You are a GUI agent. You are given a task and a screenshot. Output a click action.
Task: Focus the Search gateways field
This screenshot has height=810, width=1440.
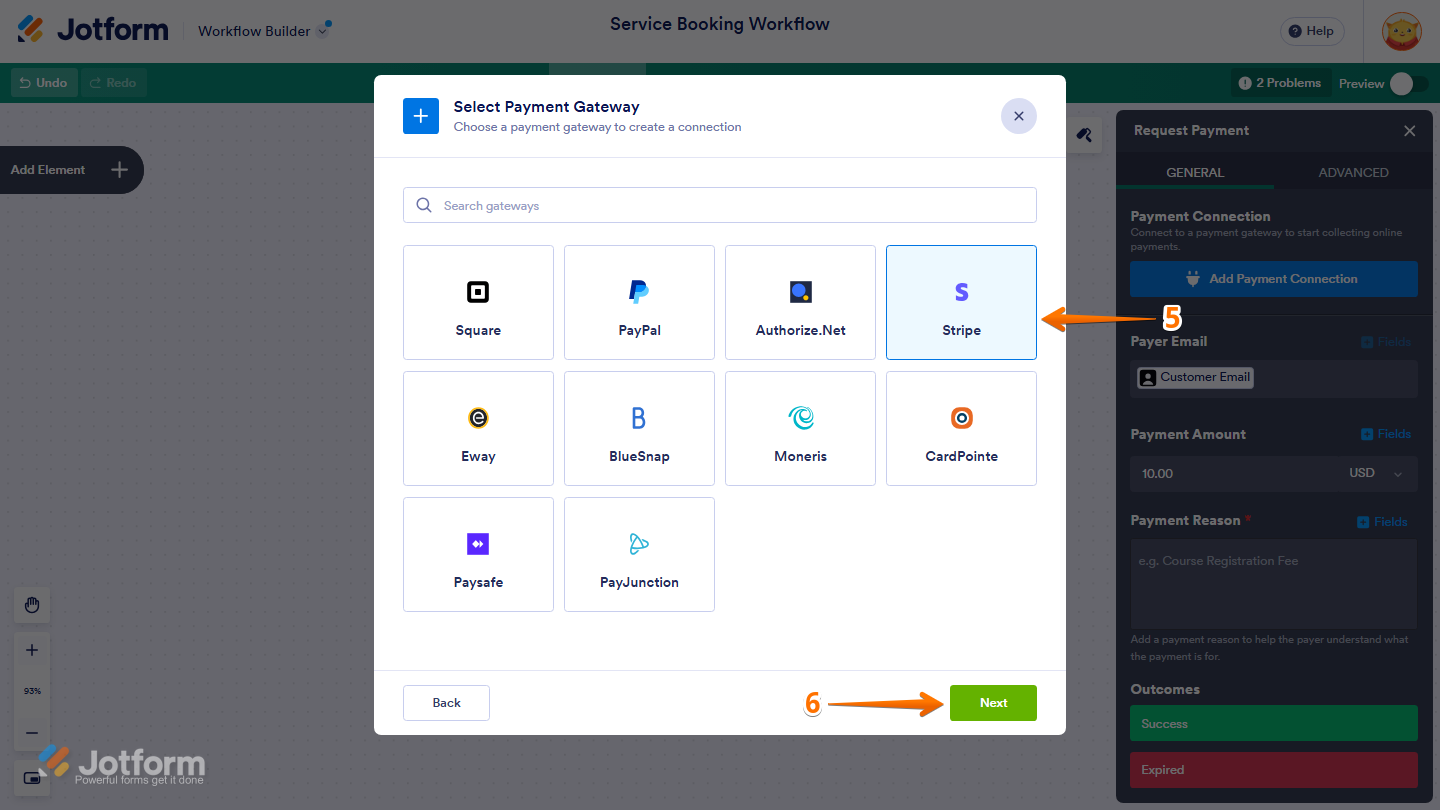[720, 205]
